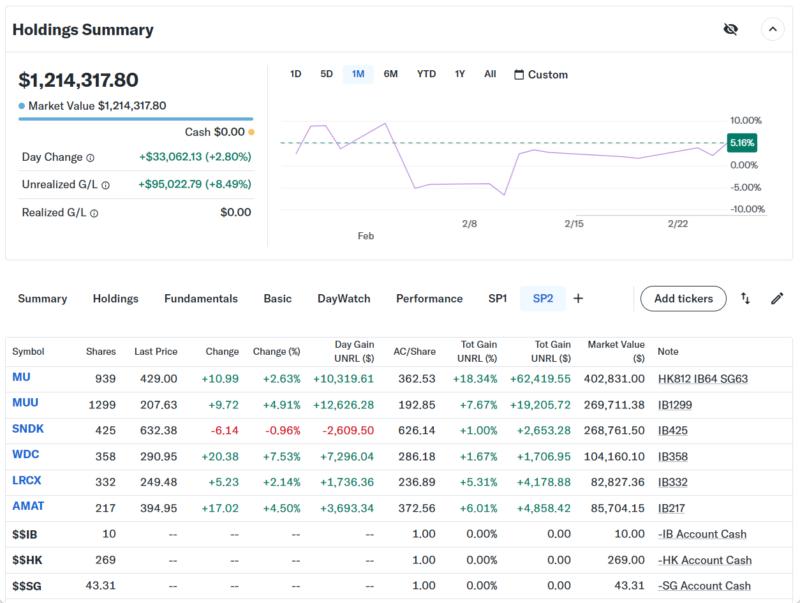This screenshot has height=603, width=800.
Task: Switch to the Performance tab
Action: coord(429,298)
